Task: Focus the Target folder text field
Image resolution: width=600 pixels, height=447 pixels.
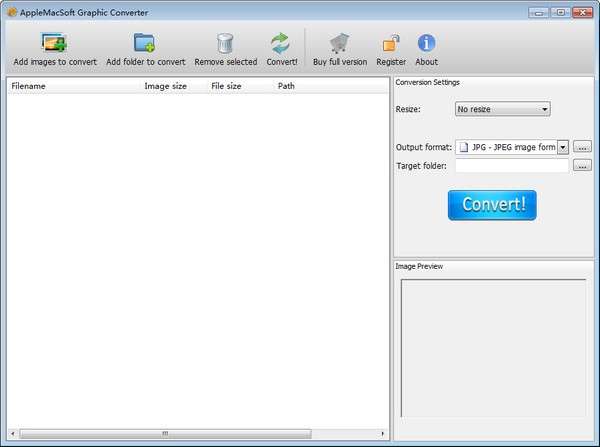Action: [511, 166]
